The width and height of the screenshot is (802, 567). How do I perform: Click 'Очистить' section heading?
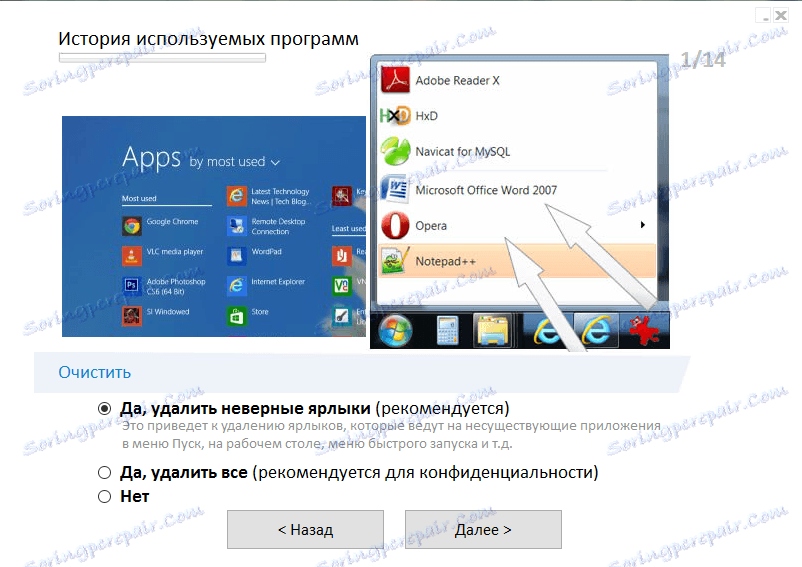point(95,372)
